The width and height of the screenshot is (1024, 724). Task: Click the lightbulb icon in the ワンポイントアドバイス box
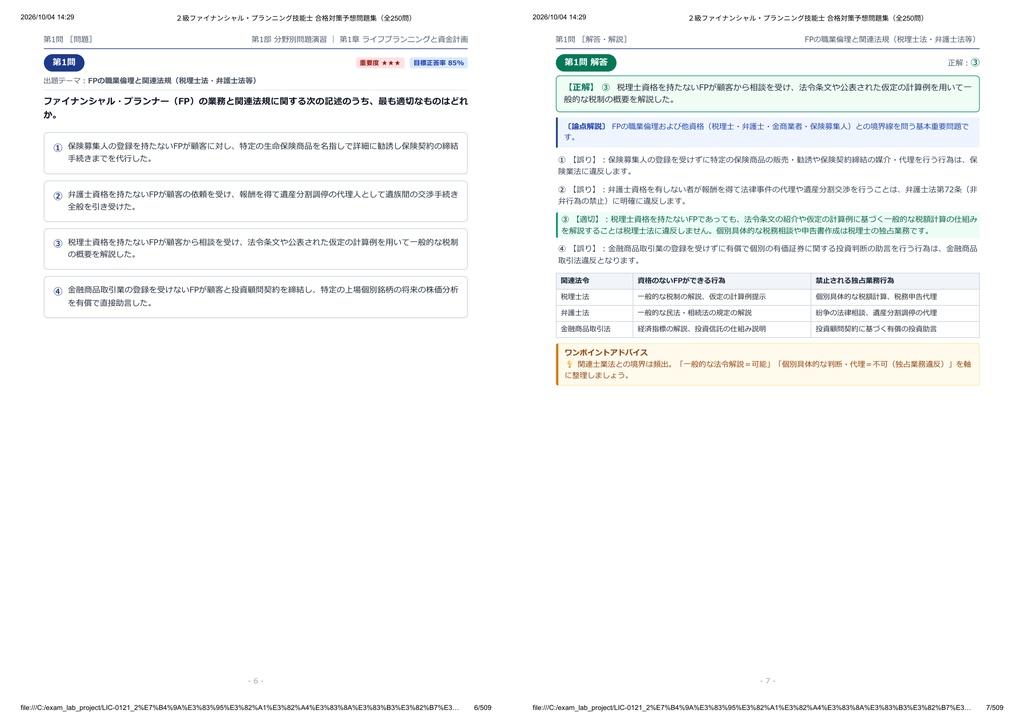click(569, 364)
